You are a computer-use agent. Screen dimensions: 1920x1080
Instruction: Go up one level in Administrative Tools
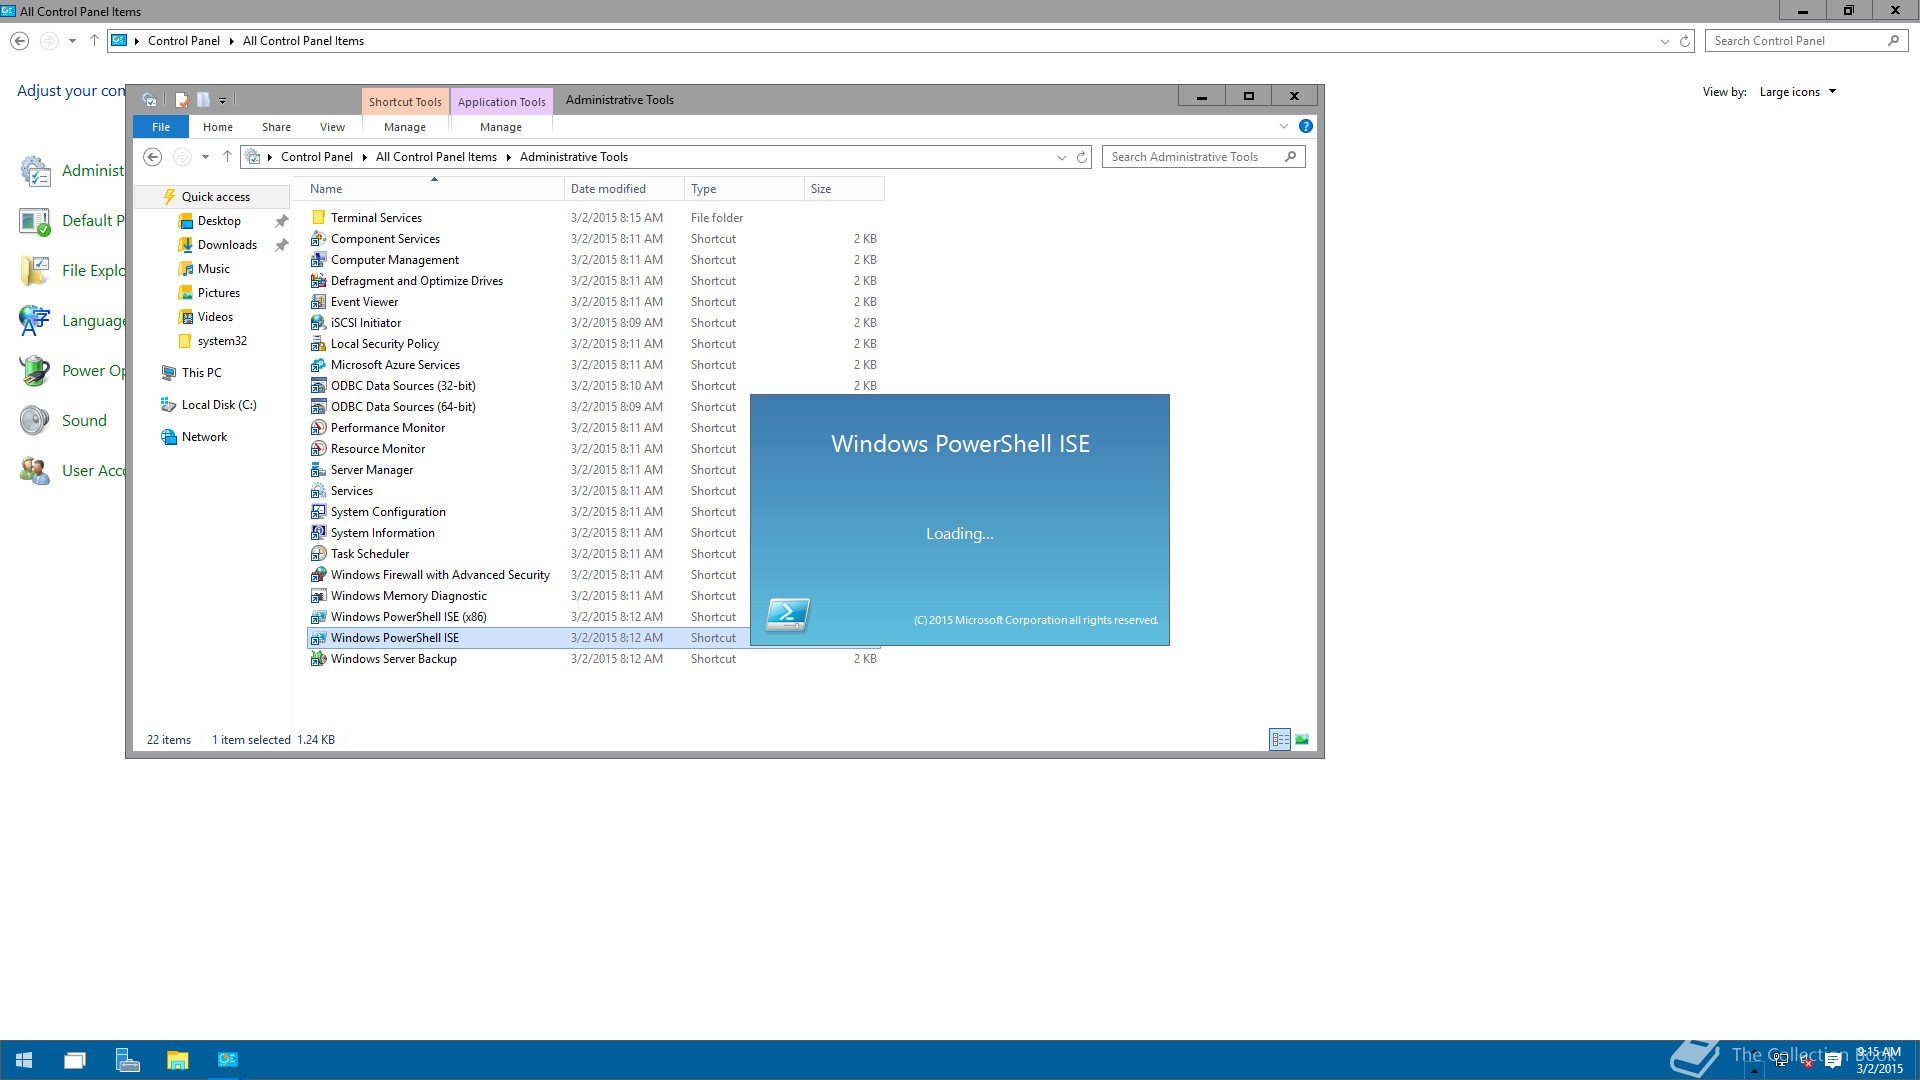(227, 157)
